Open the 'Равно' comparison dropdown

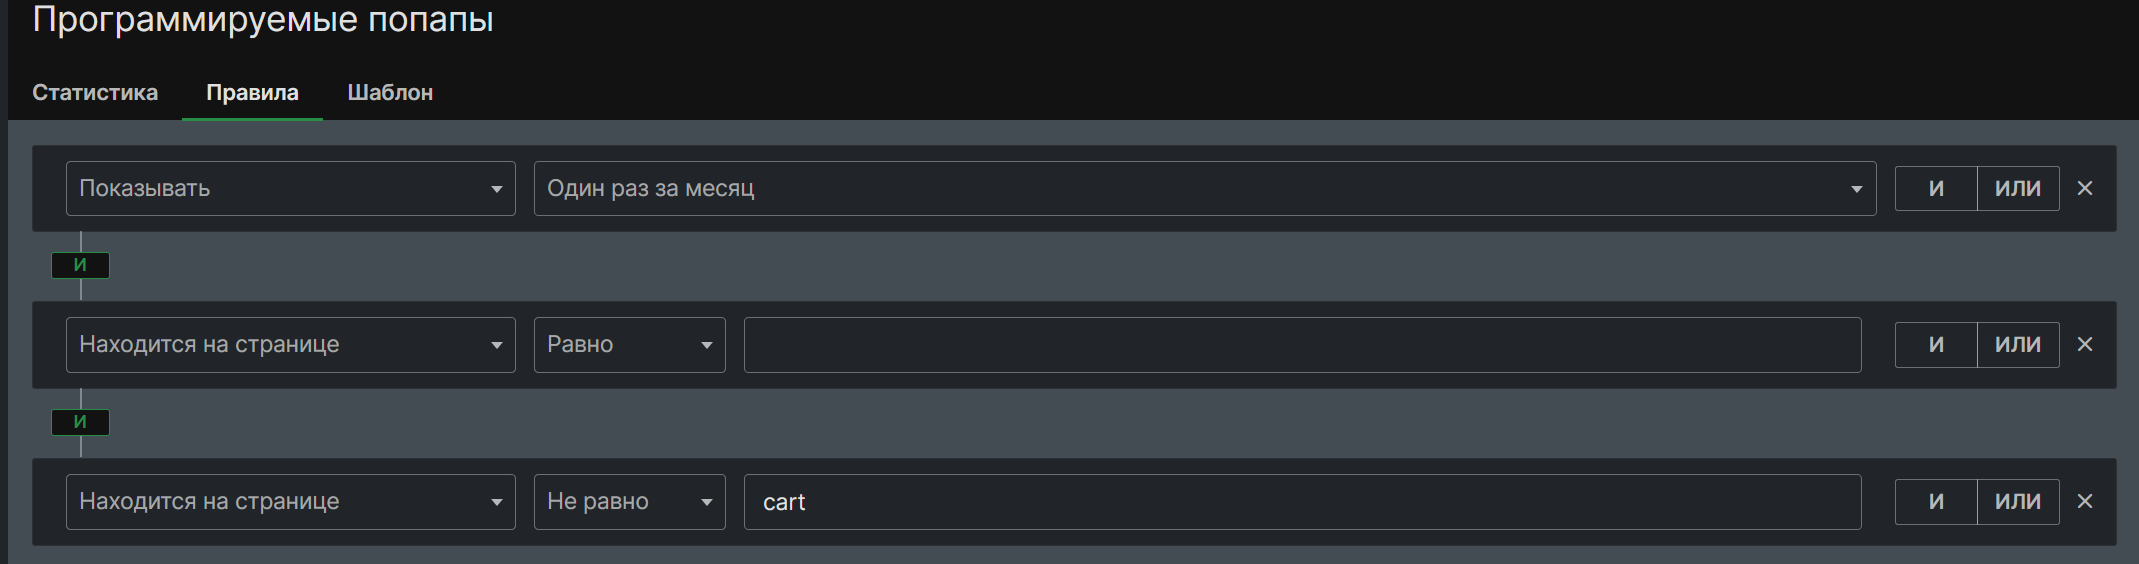pos(629,344)
